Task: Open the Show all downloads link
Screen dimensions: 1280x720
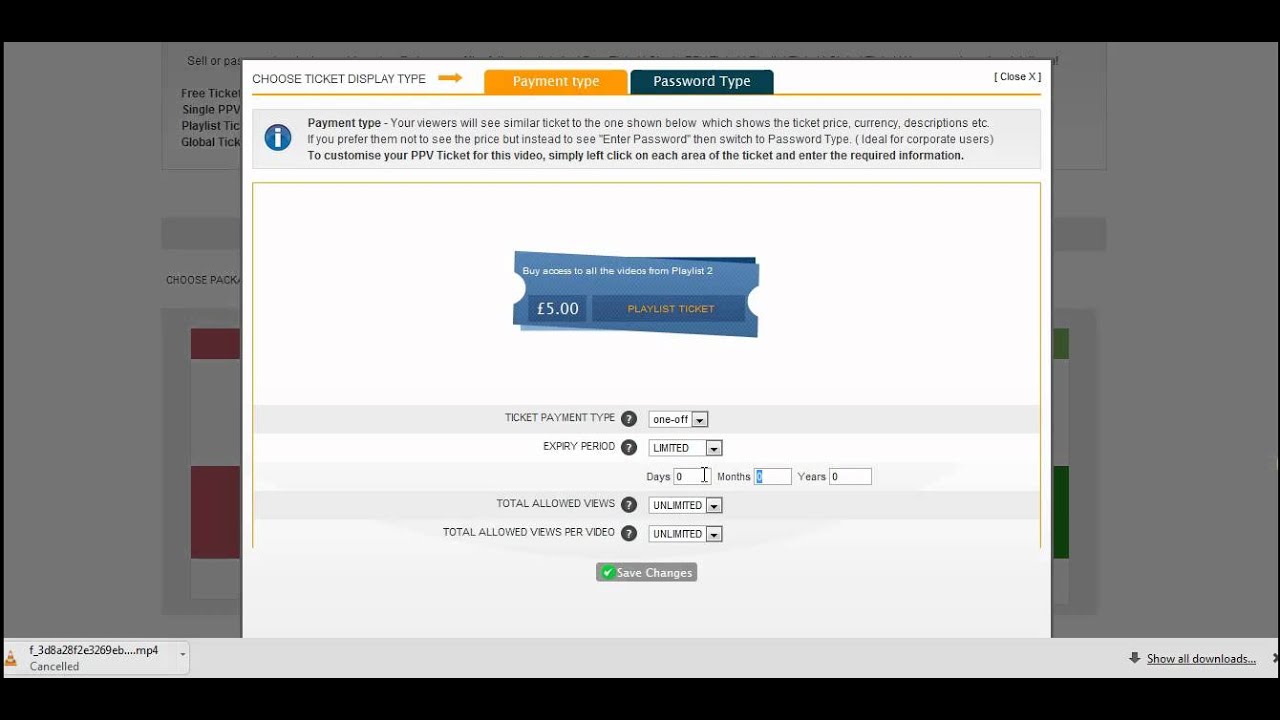Action: click(x=1201, y=659)
